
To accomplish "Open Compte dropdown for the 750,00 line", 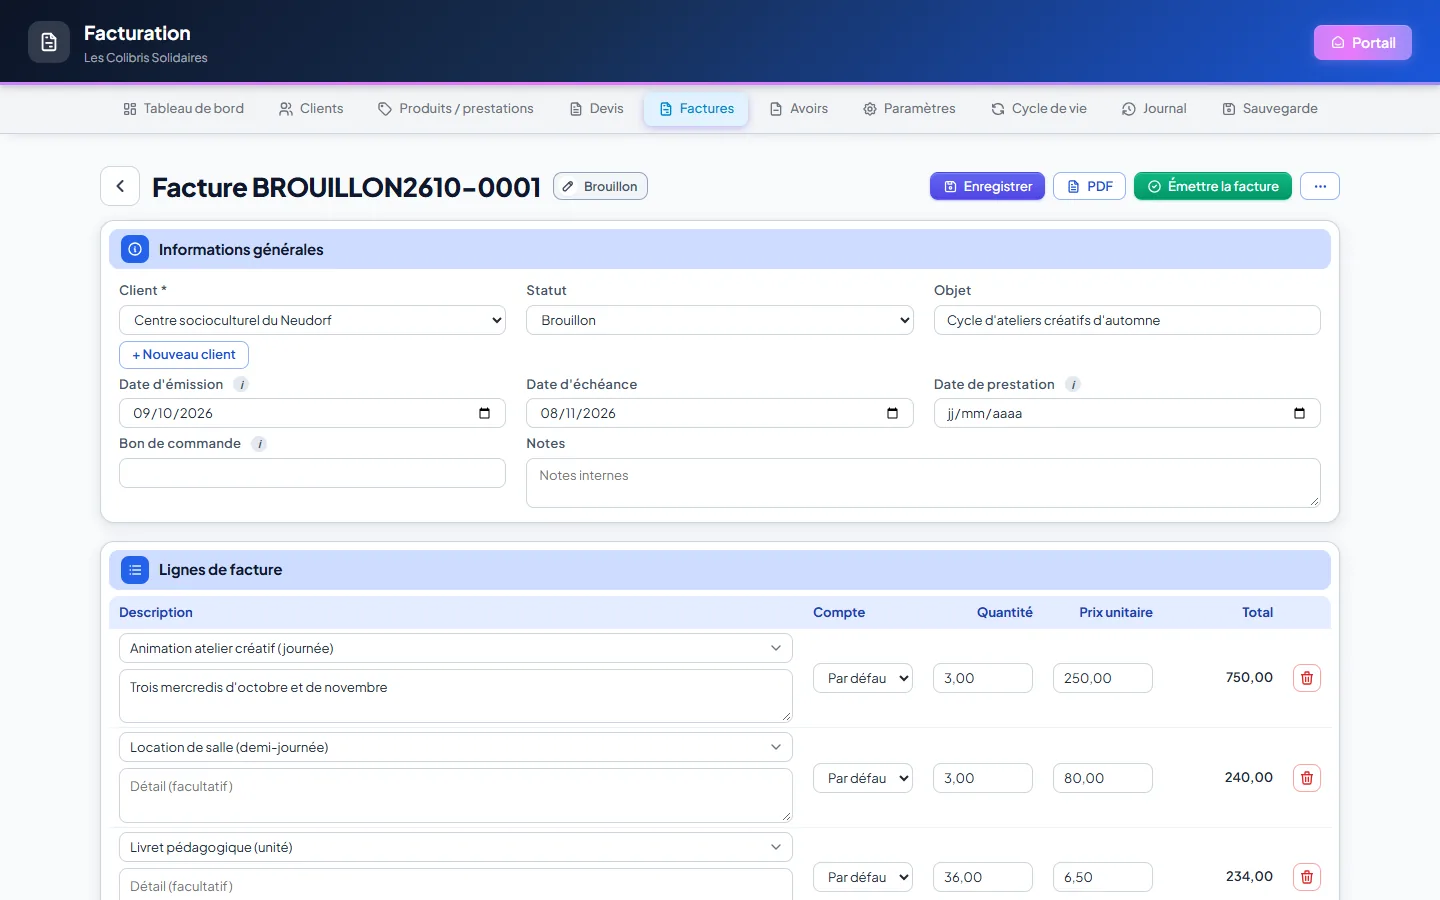I will pos(863,678).
